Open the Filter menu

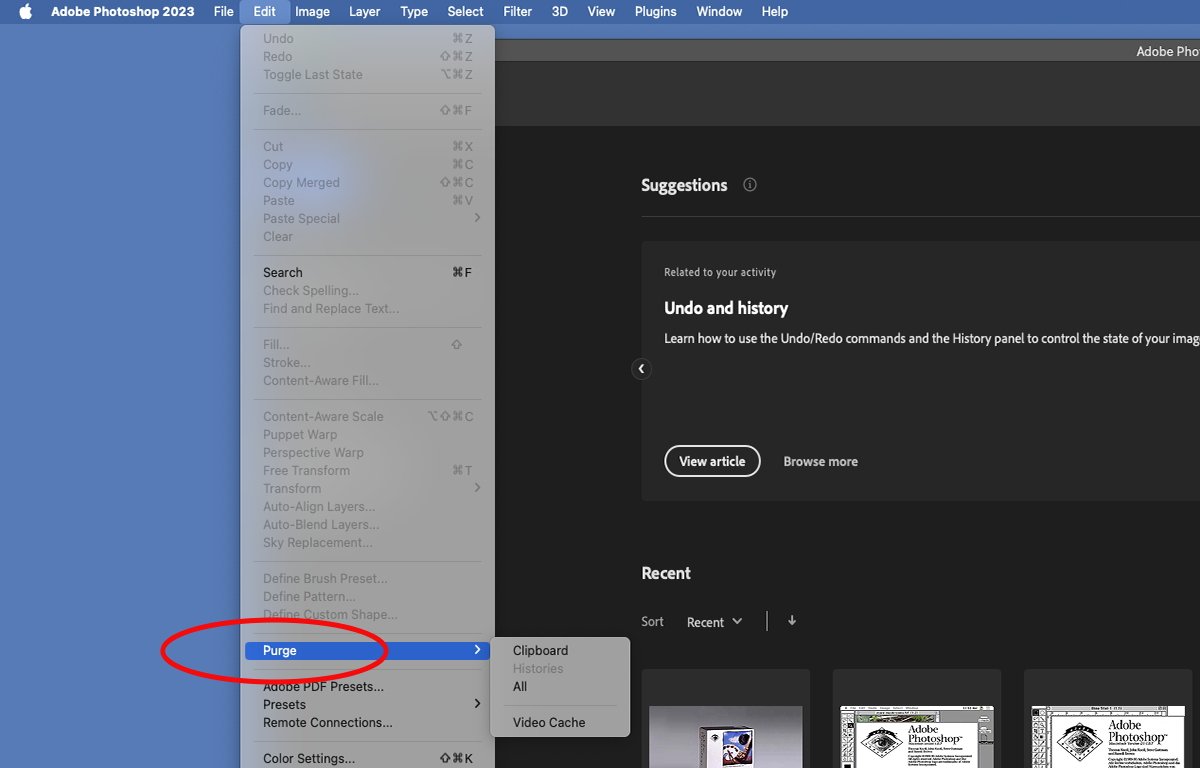pos(517,11)
